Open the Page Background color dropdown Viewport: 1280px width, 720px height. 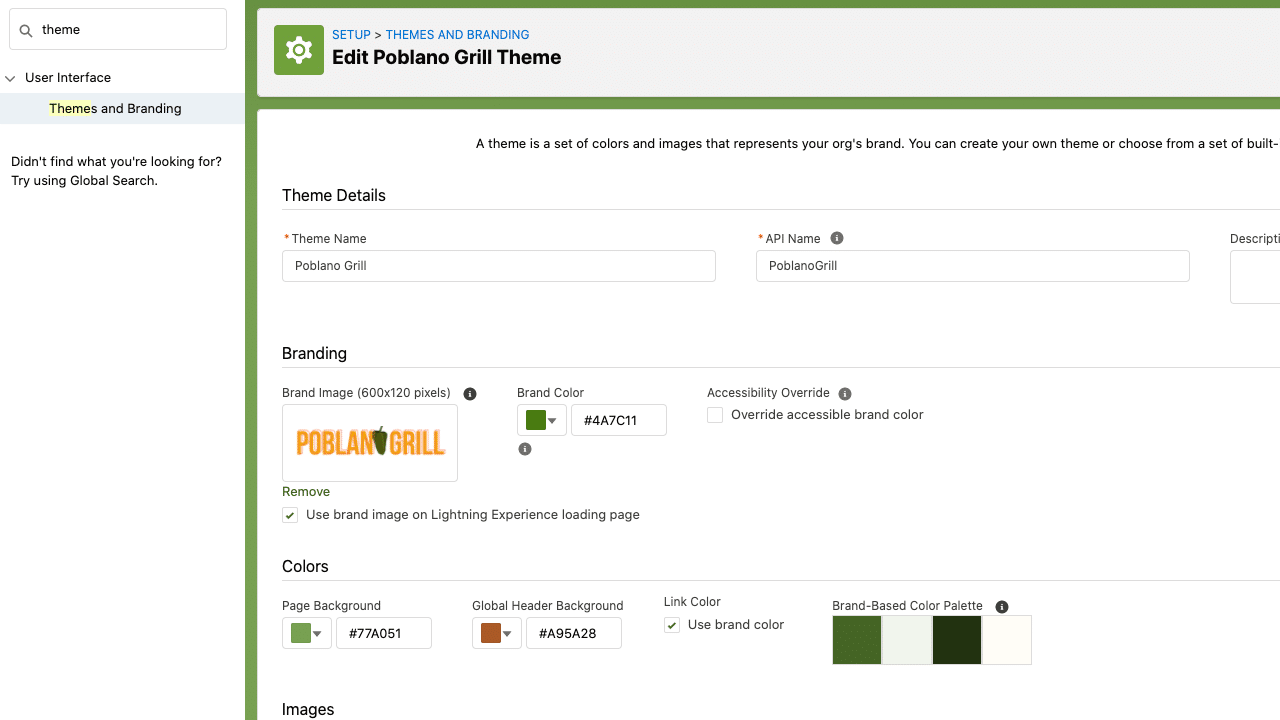click(307, 634)
